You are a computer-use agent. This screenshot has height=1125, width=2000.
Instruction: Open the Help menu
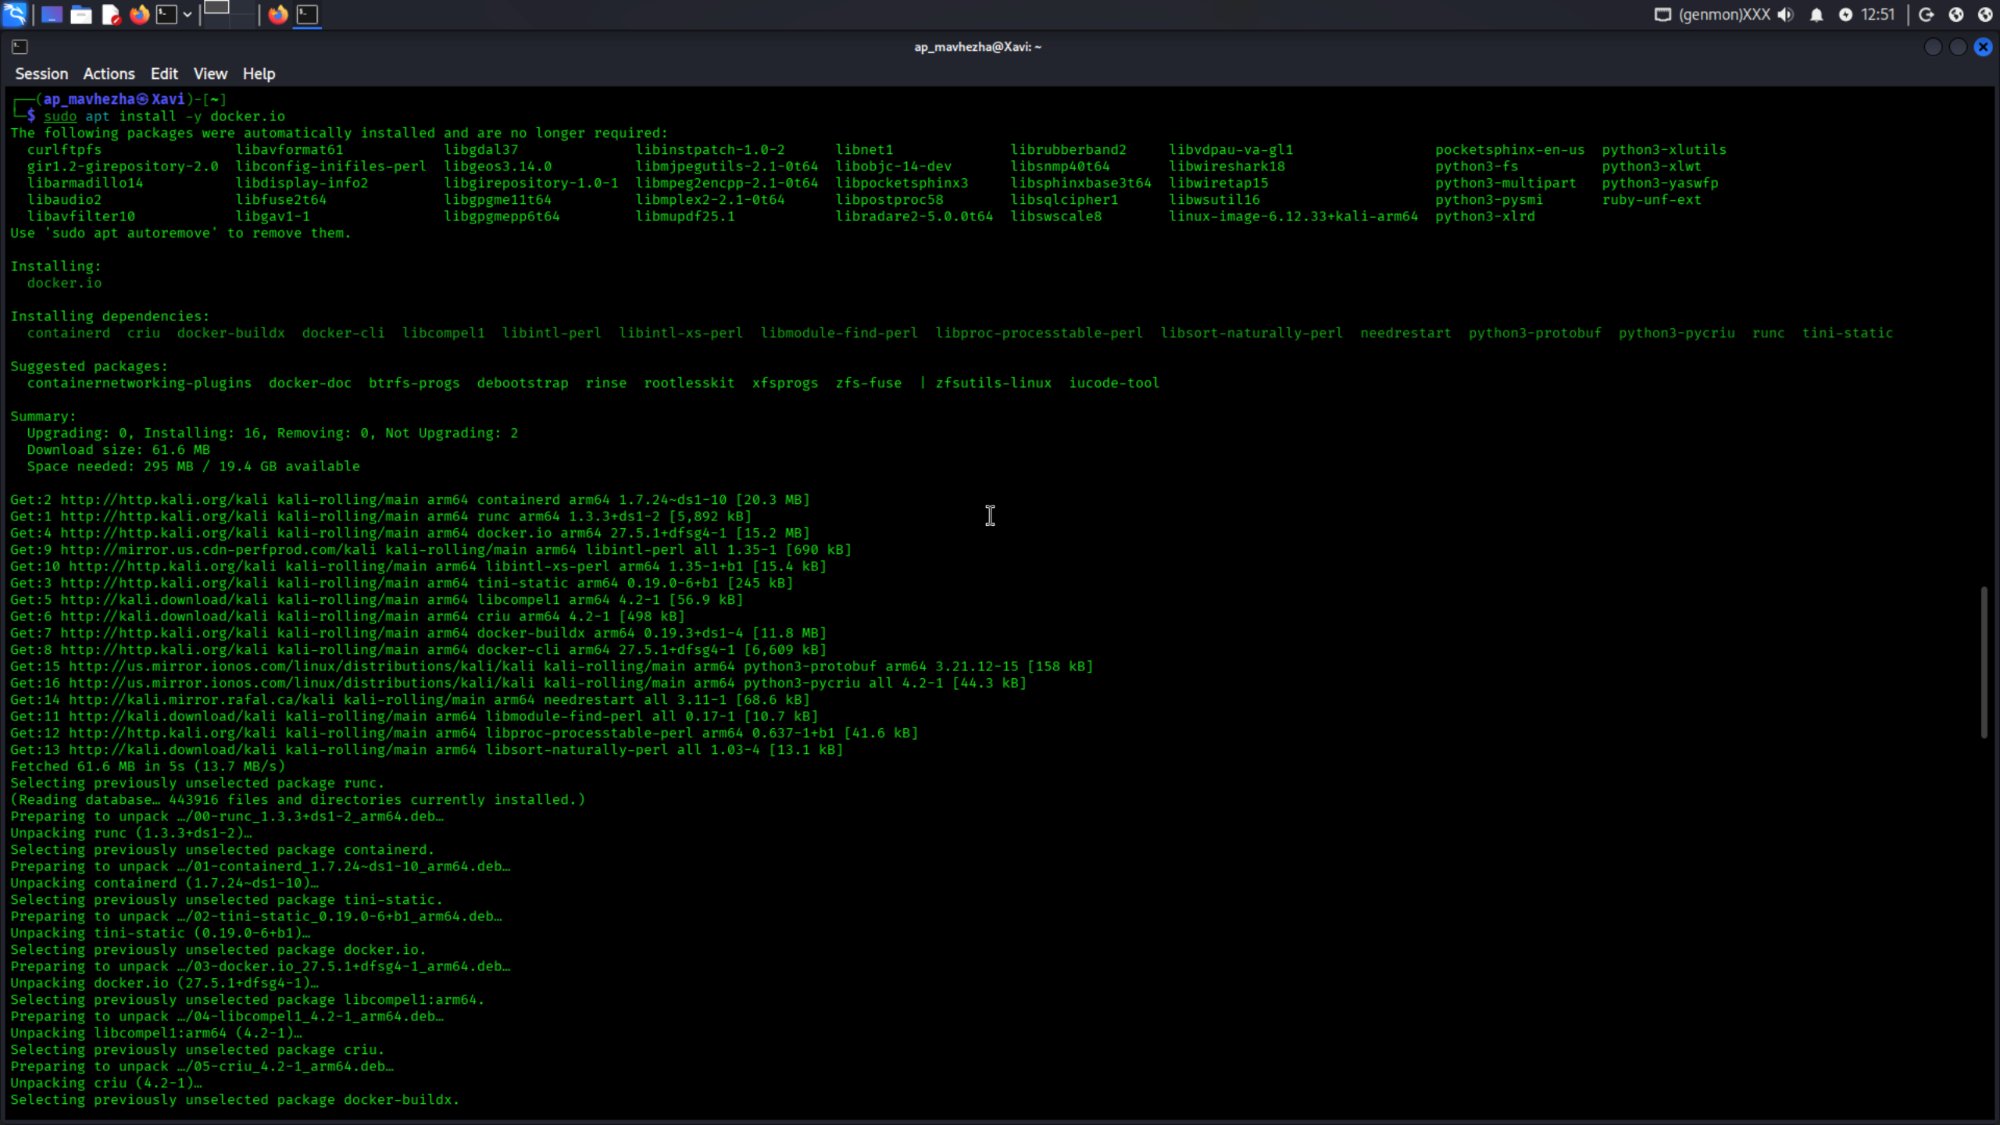(259, 74)
